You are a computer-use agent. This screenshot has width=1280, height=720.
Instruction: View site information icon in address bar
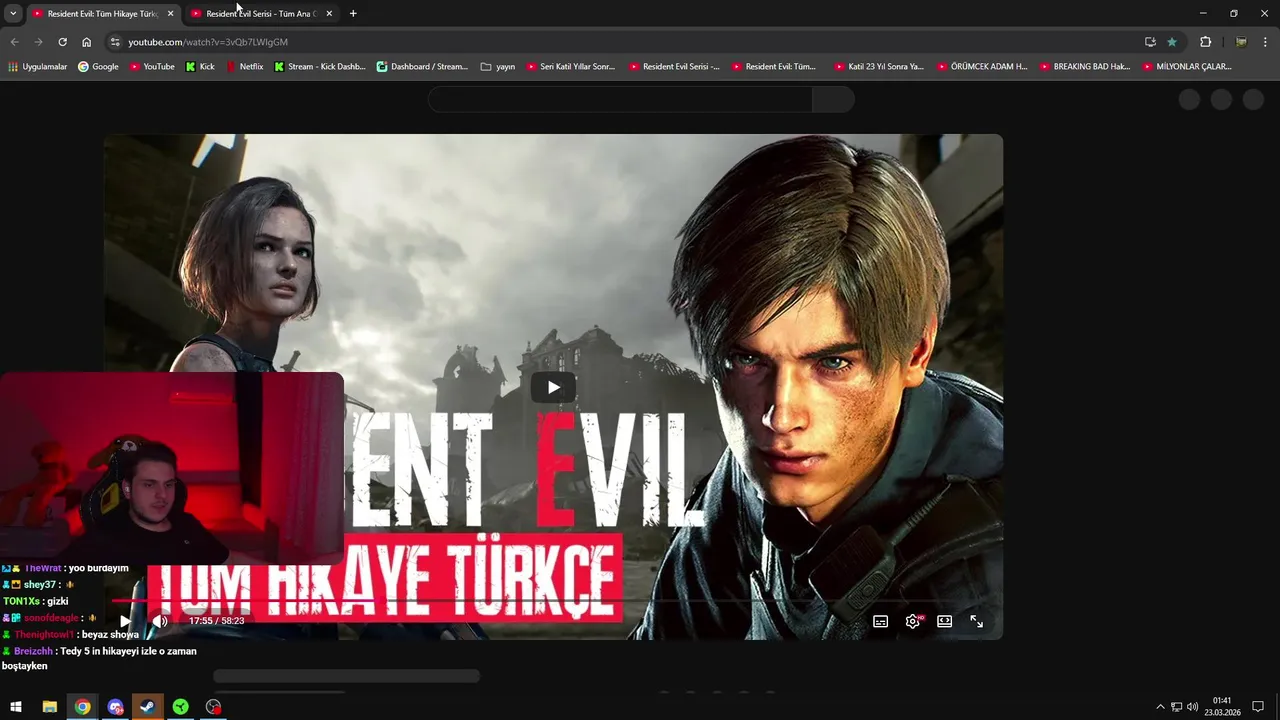click(x=115, y=42)
